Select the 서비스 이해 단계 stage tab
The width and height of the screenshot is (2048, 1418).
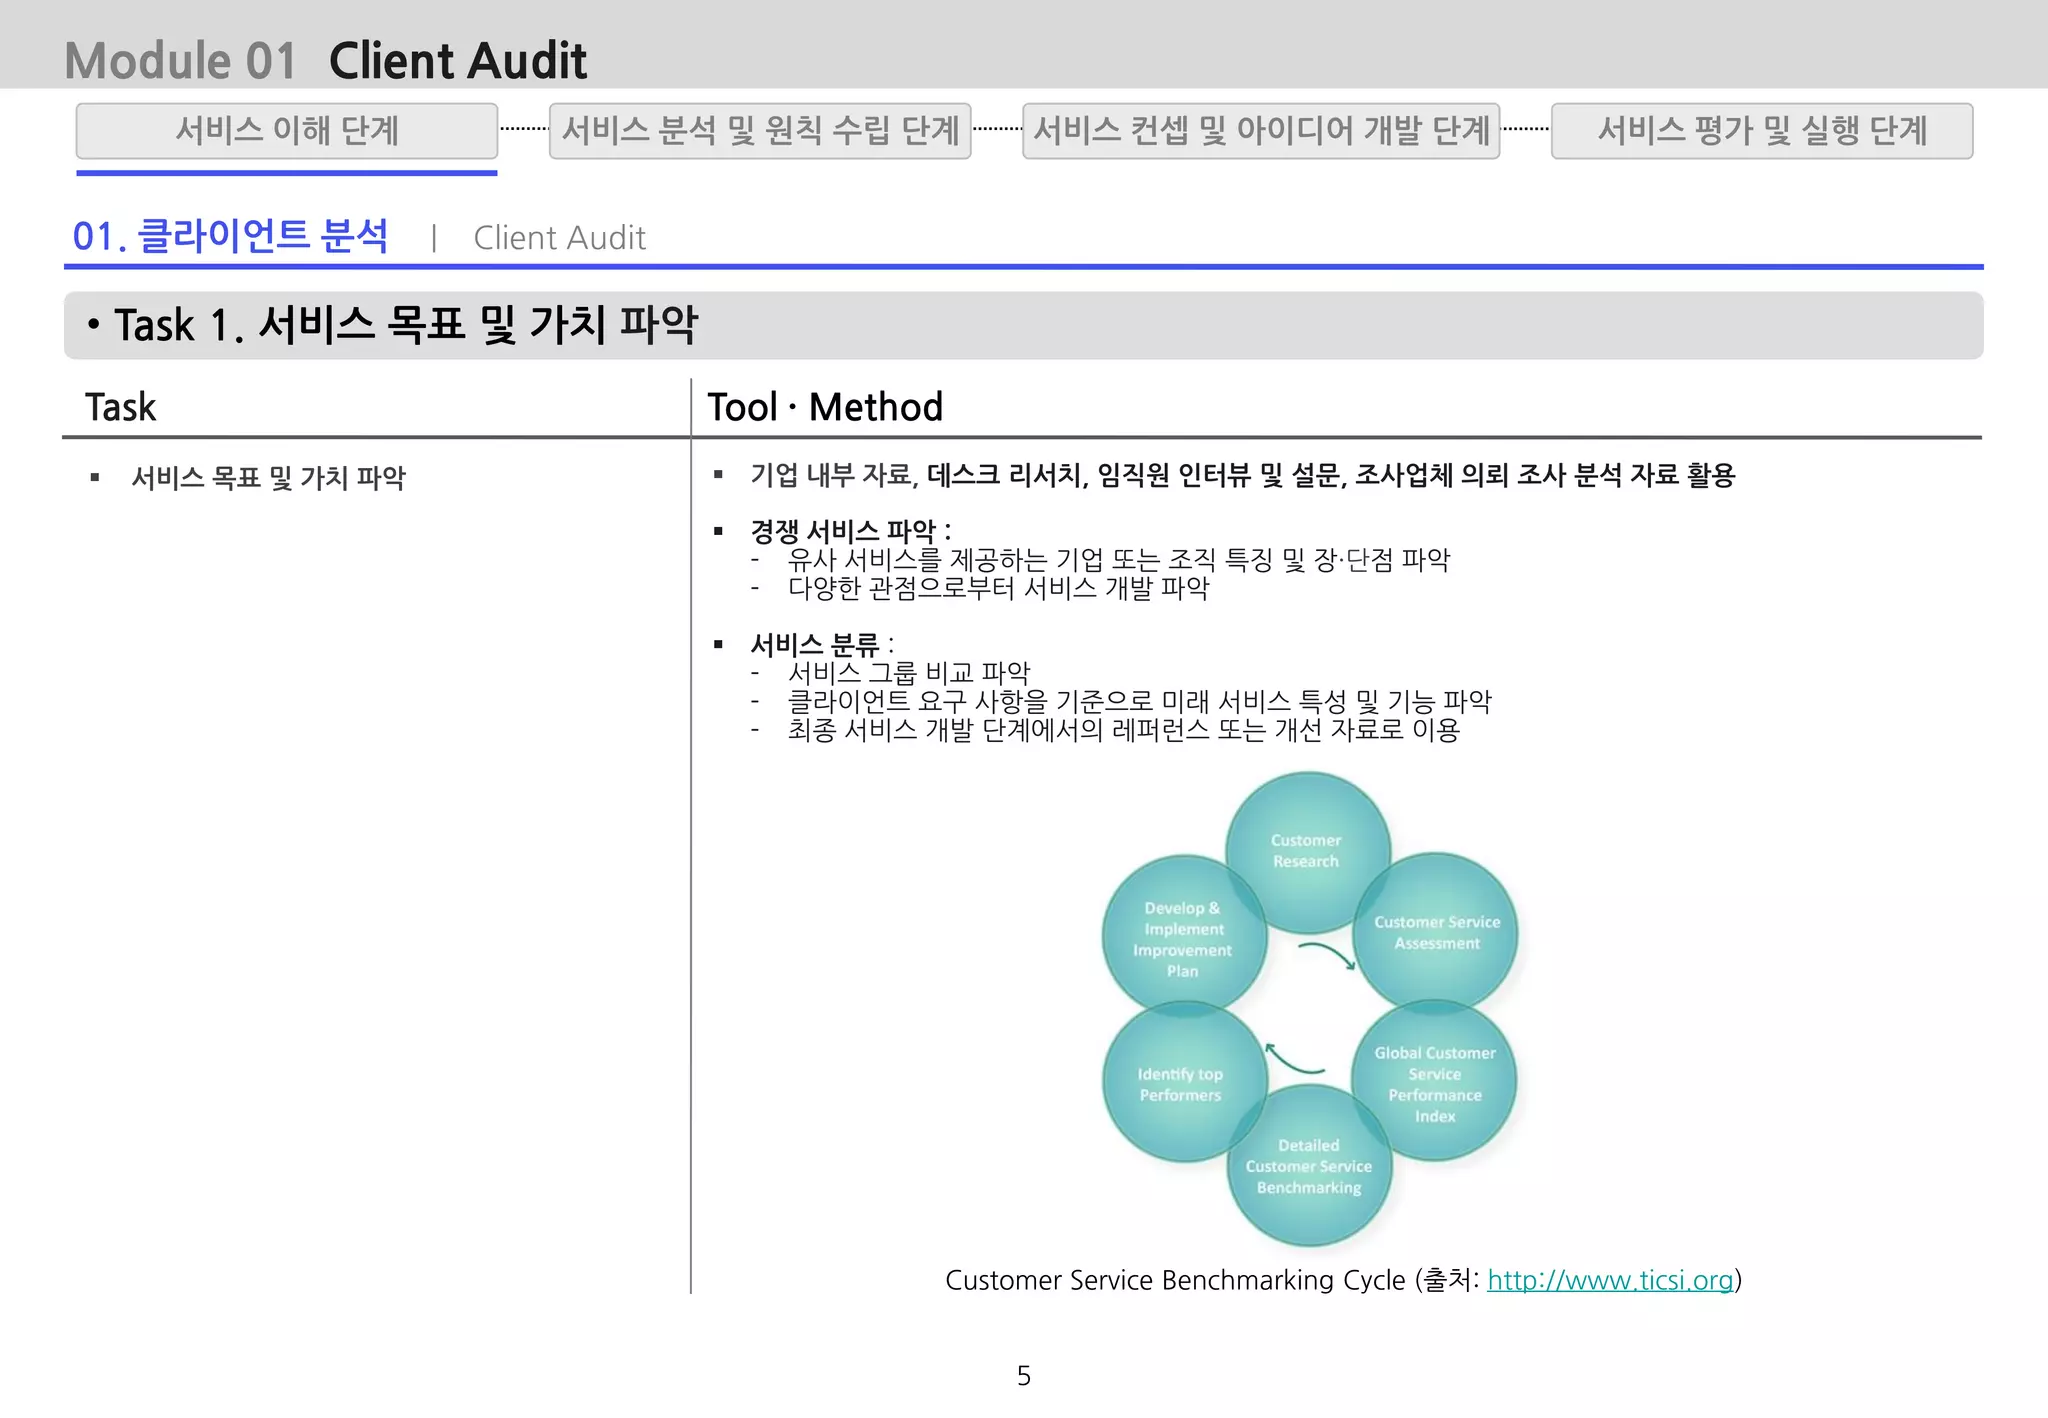point(287,131)
